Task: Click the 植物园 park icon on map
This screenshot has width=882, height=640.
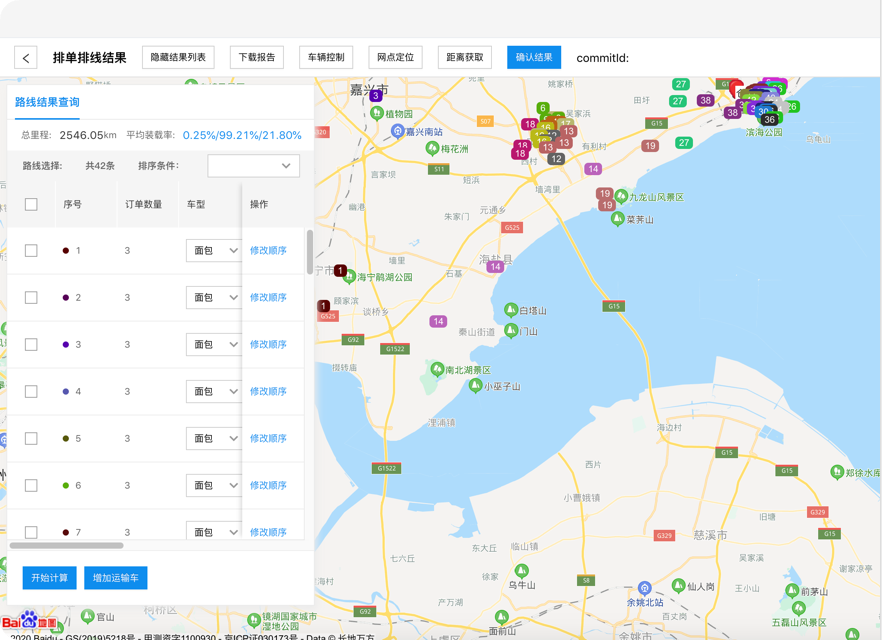Action: coord(377,114)
